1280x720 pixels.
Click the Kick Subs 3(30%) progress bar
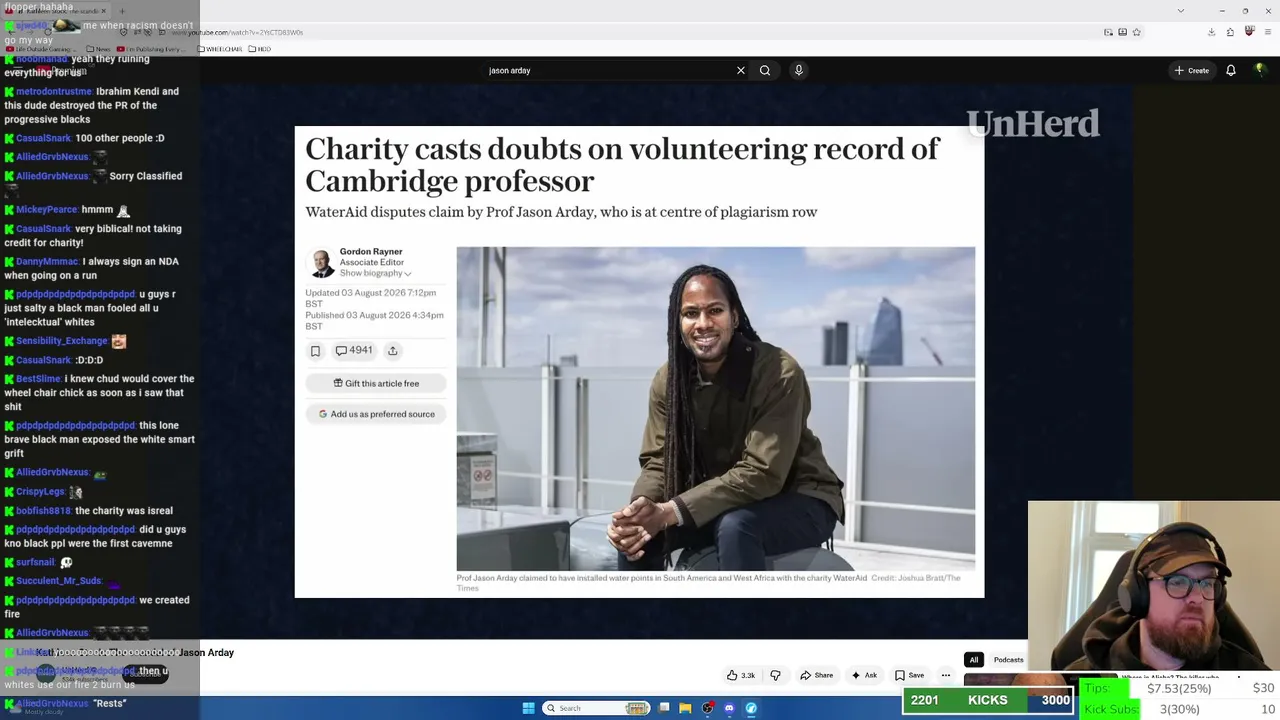point(1180,709)
